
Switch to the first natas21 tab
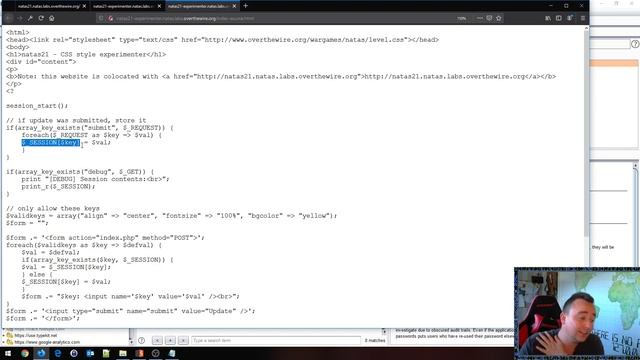(49, 7)
